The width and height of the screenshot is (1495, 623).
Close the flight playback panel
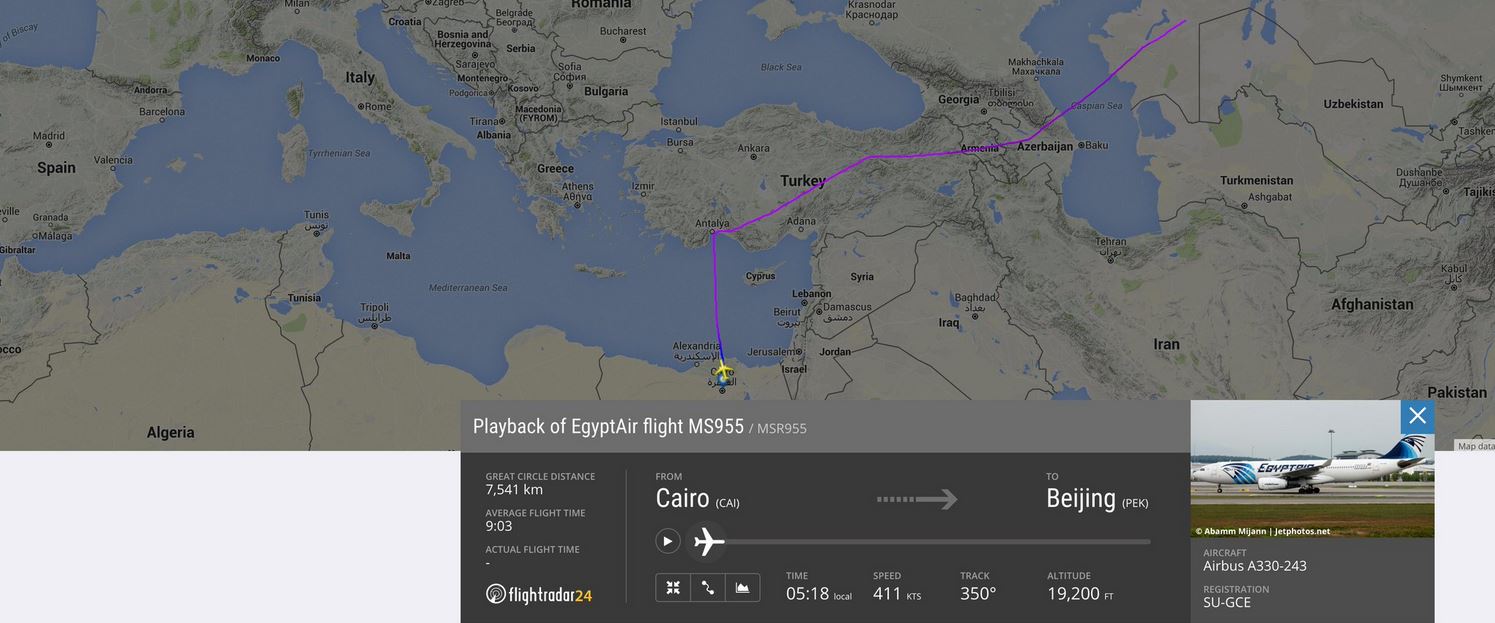1417,416
